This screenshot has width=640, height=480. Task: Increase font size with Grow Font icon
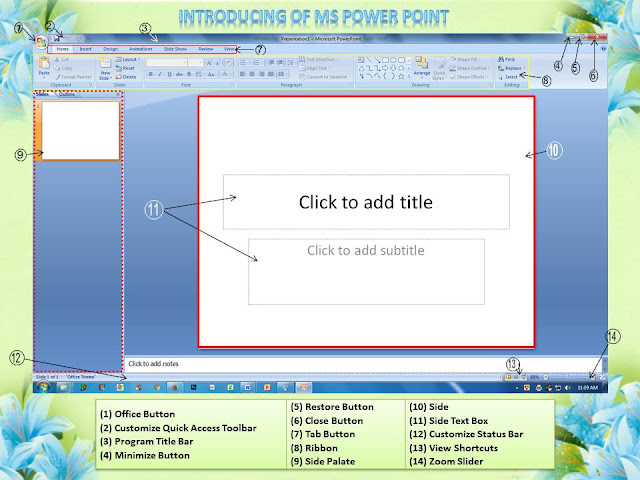point(209,62)
